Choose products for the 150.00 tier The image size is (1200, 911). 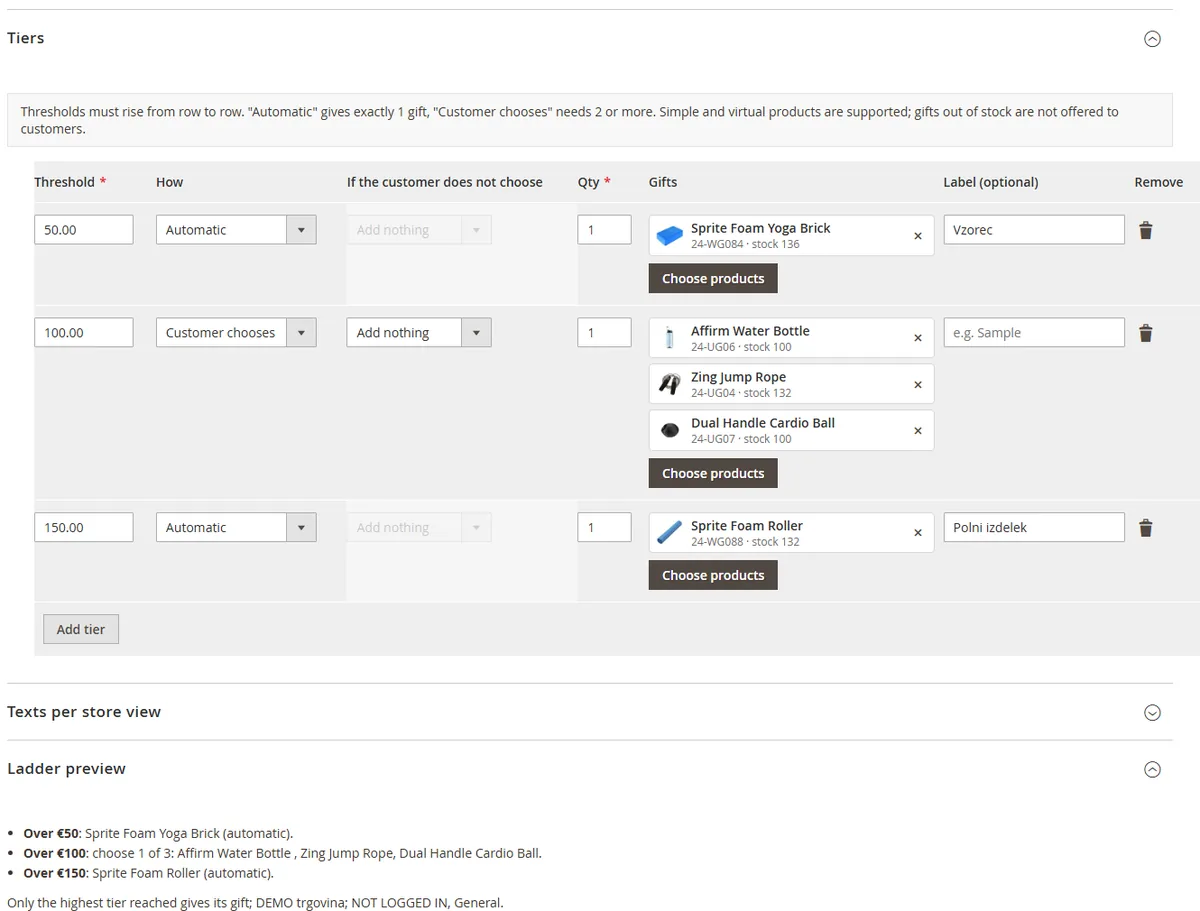click(713, 576)
